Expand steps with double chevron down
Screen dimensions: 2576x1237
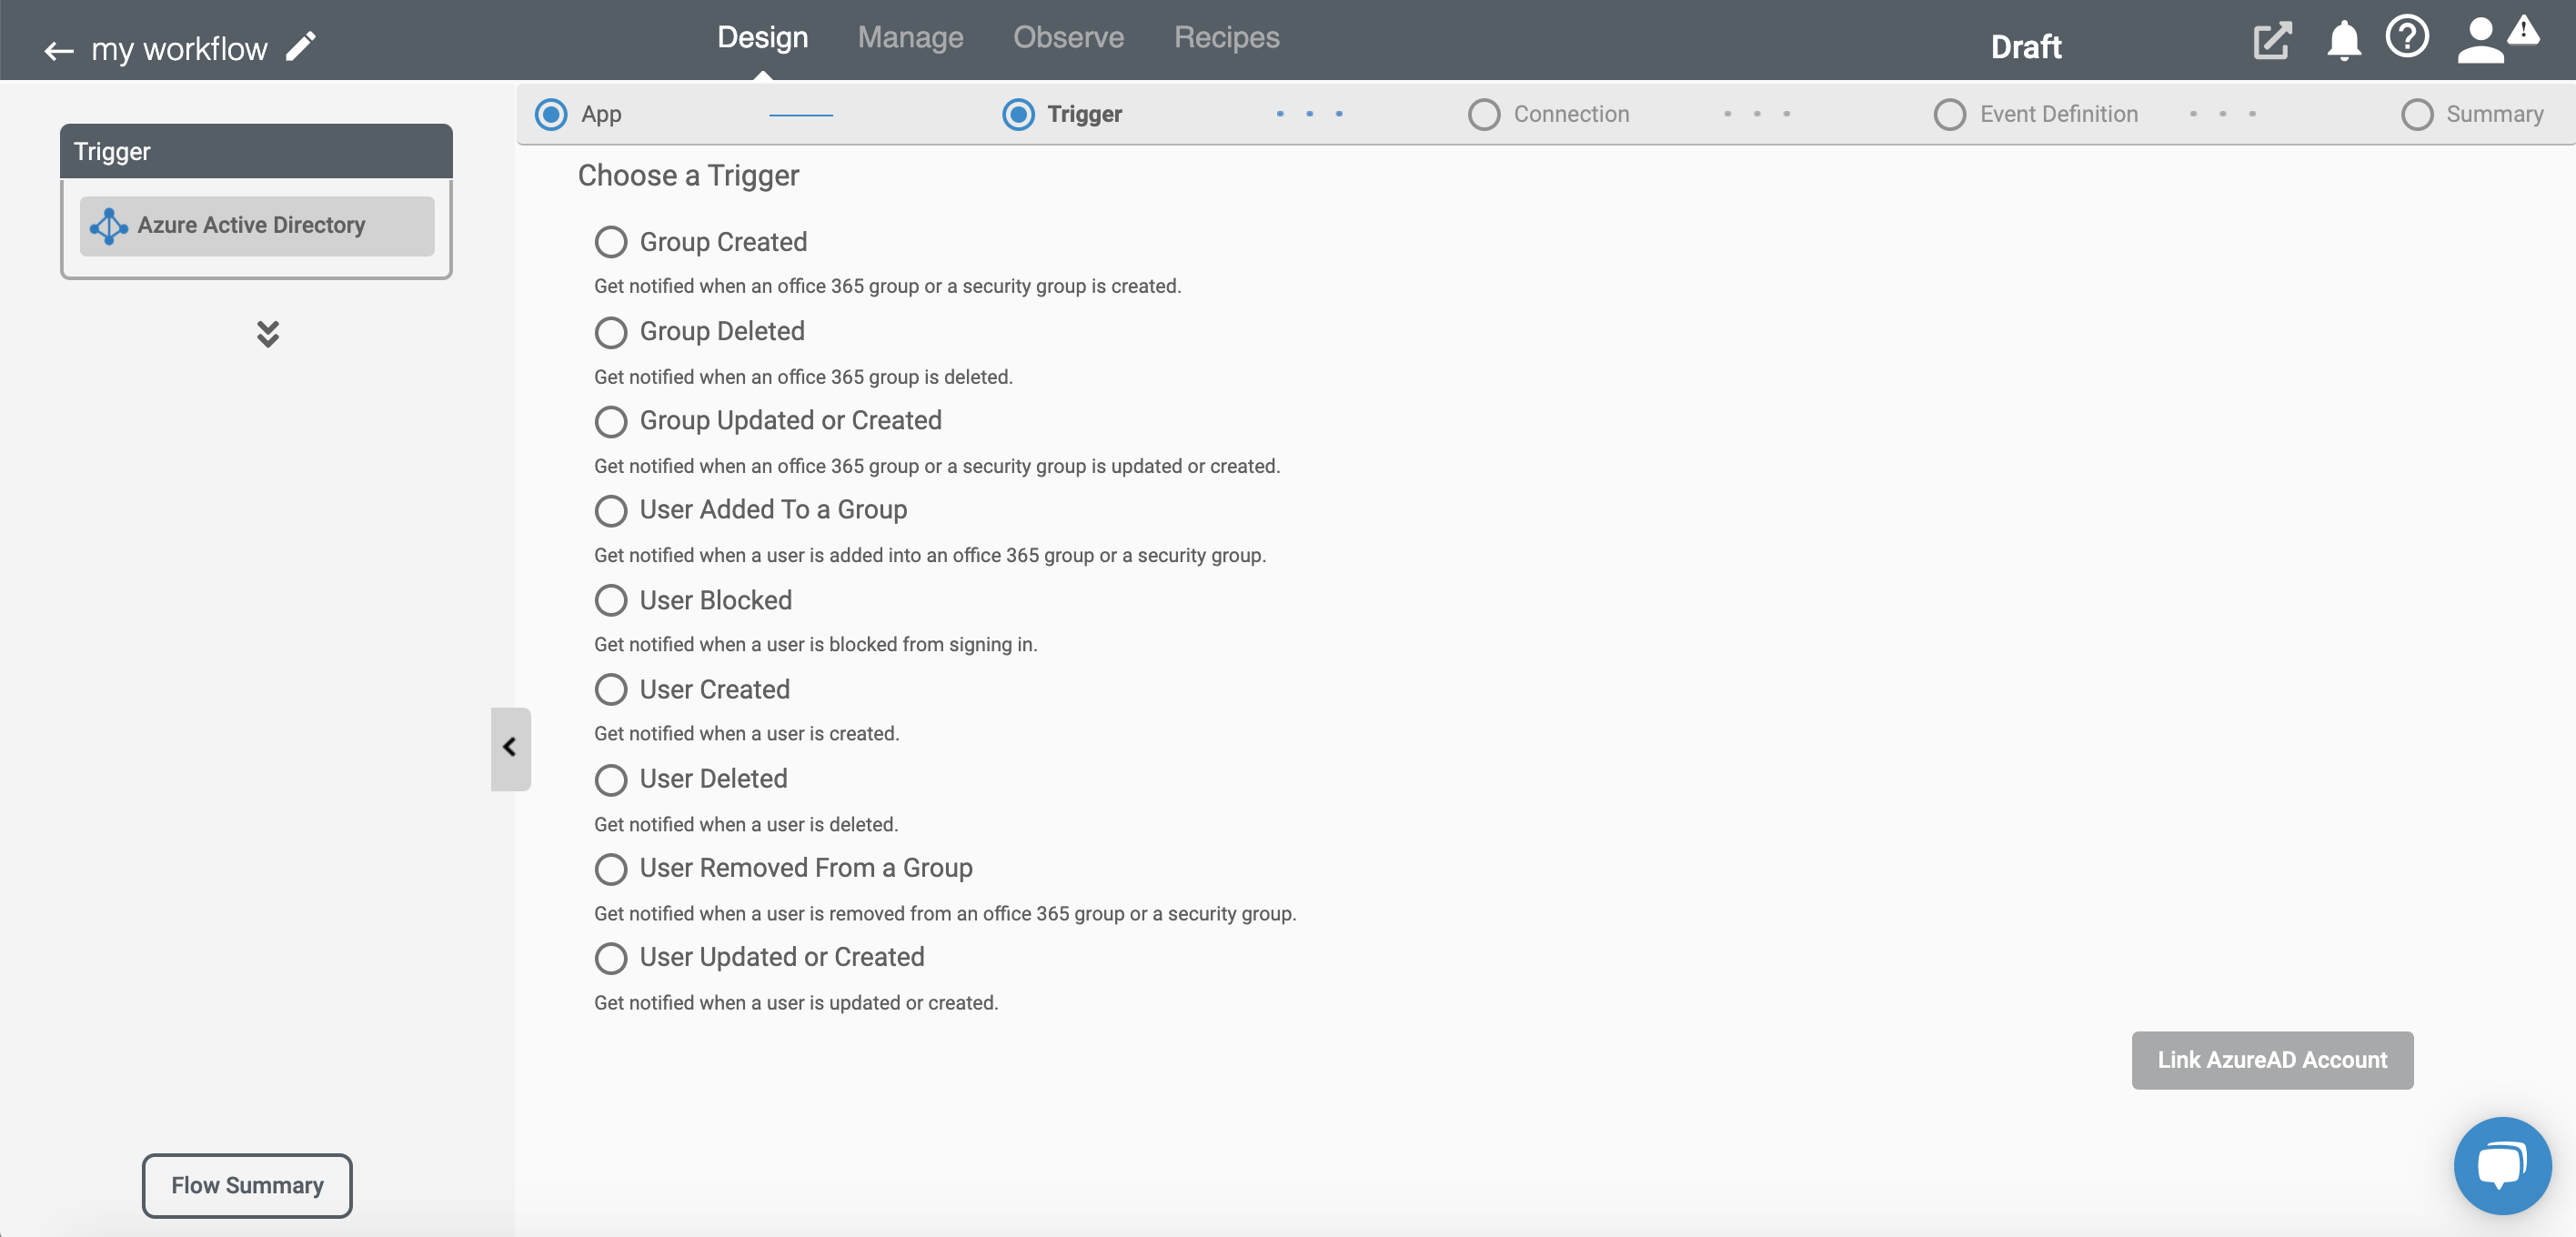267,334
